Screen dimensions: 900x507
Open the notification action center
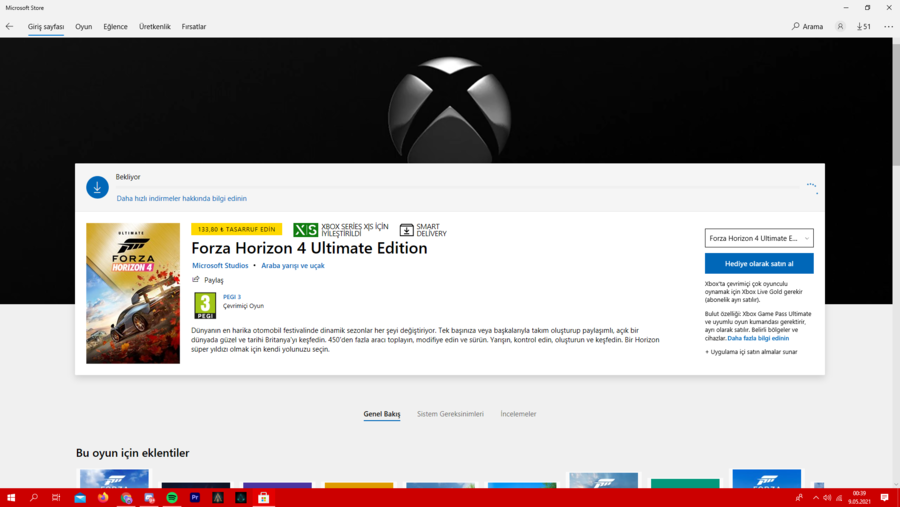coord(885,498)
